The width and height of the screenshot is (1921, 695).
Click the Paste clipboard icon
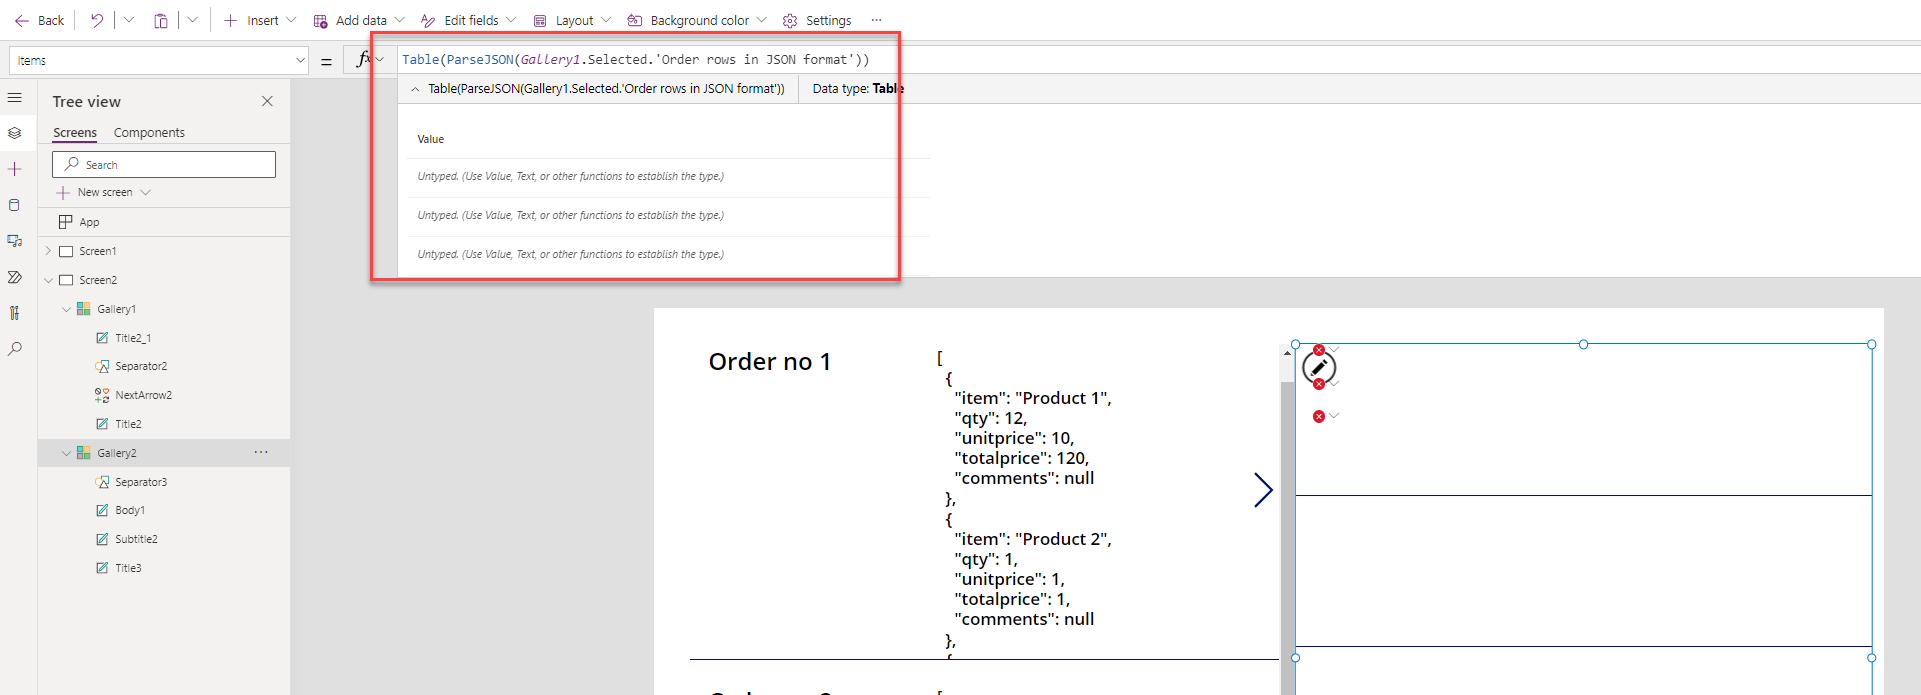(160, 20)
